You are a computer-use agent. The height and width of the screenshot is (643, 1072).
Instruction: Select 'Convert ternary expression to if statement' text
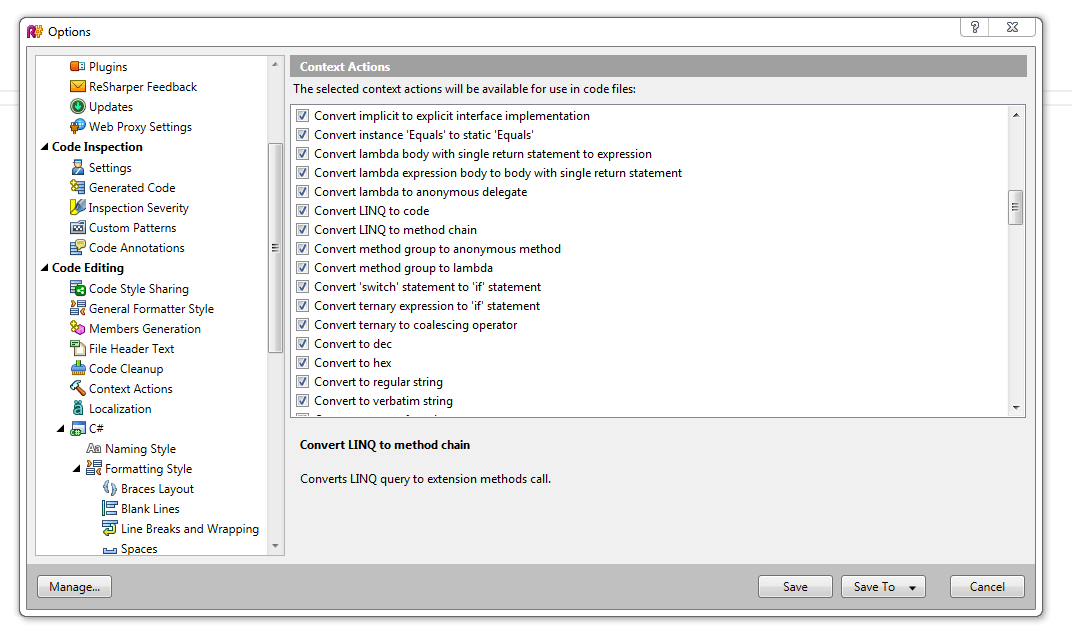[427, 305]
